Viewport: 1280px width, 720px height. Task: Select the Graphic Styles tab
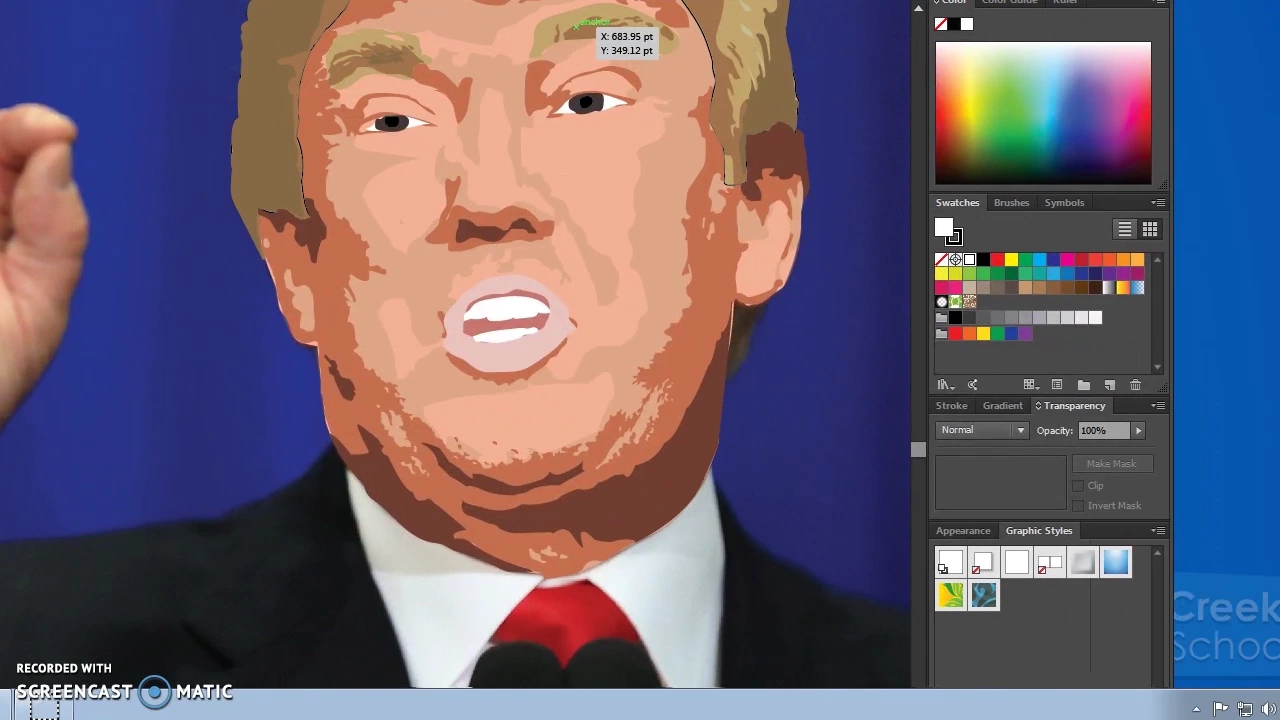pos(1039,531)
